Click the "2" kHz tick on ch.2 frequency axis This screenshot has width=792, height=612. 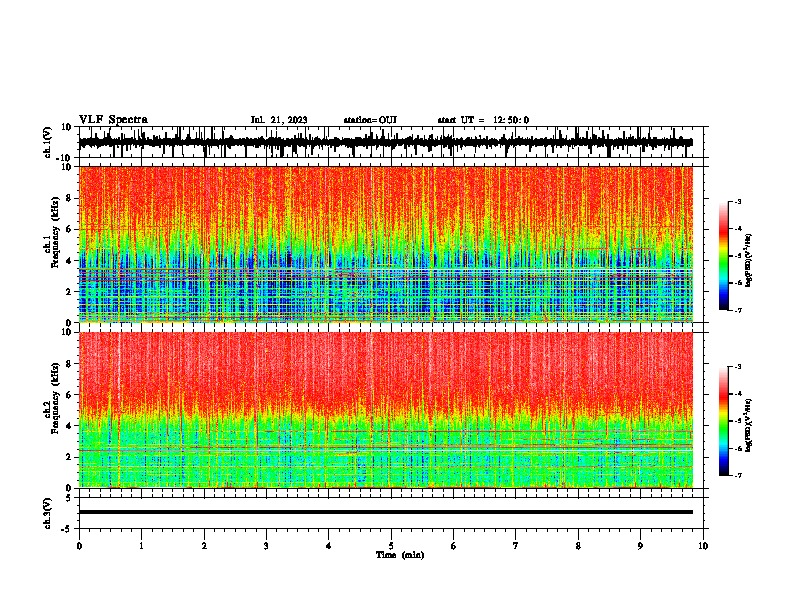click(x=69, y=457)
